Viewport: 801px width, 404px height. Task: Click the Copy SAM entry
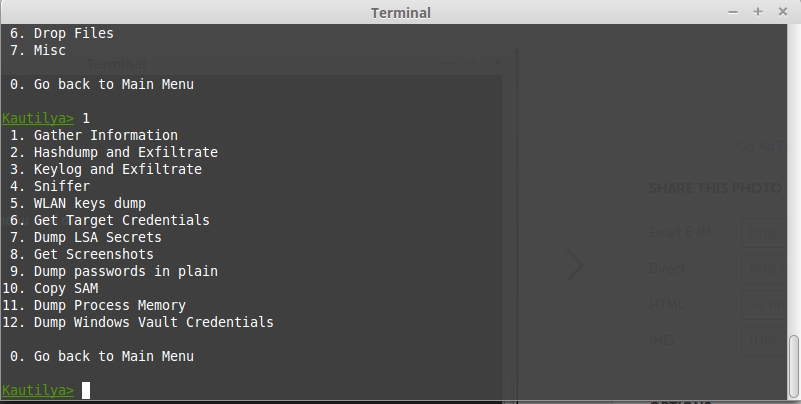click(x=50, y=289)
